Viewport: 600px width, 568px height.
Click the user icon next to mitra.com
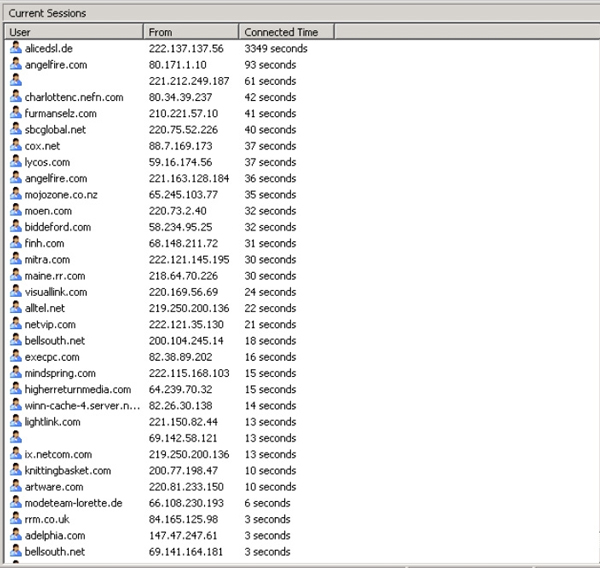pos(16,259)
